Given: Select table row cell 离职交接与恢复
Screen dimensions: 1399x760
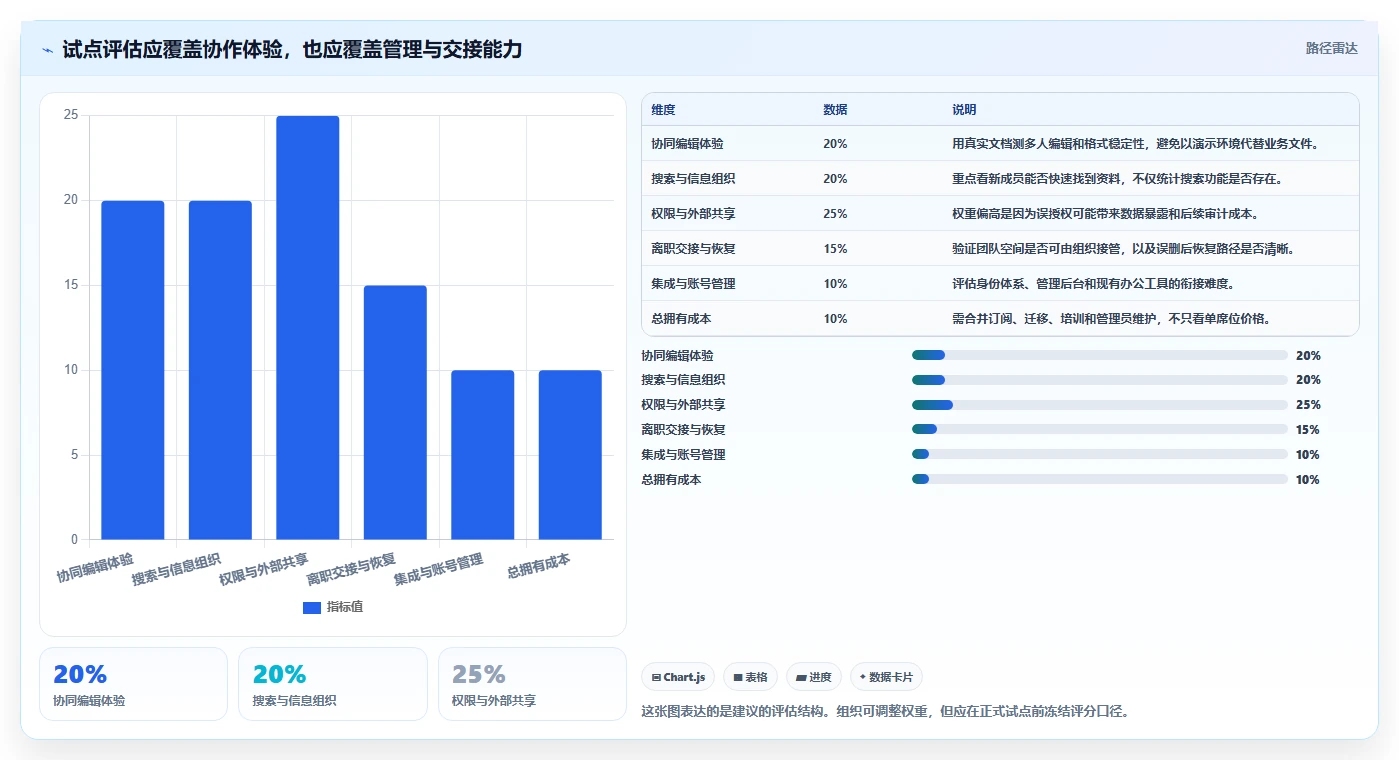Looking at the screenshot, I should (x=693, y=249).
